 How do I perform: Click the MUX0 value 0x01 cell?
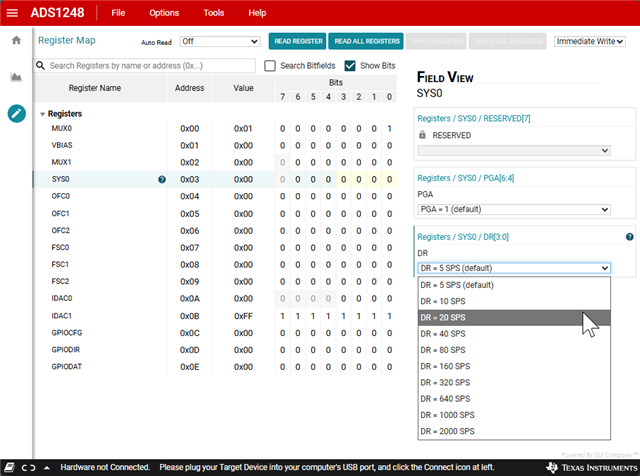pyautogui.click(x=243, y=129)
